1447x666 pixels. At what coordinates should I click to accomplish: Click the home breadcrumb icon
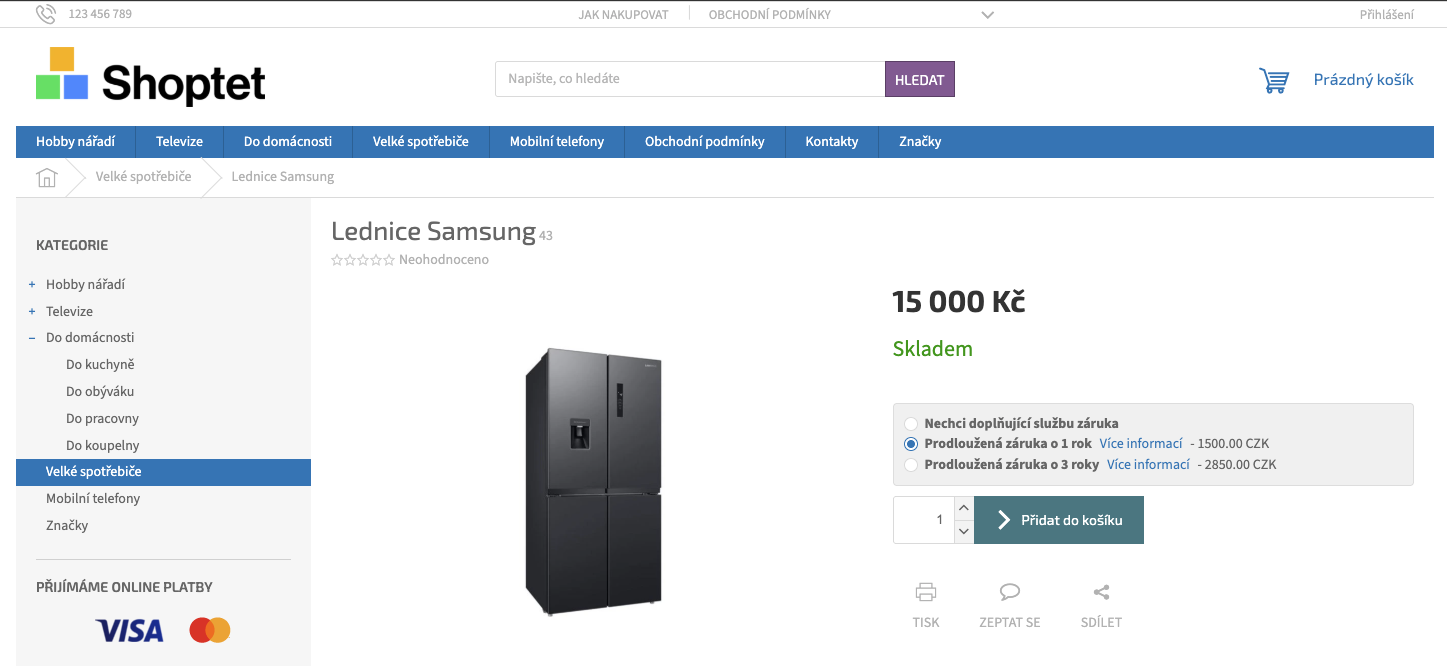point(47,177)
